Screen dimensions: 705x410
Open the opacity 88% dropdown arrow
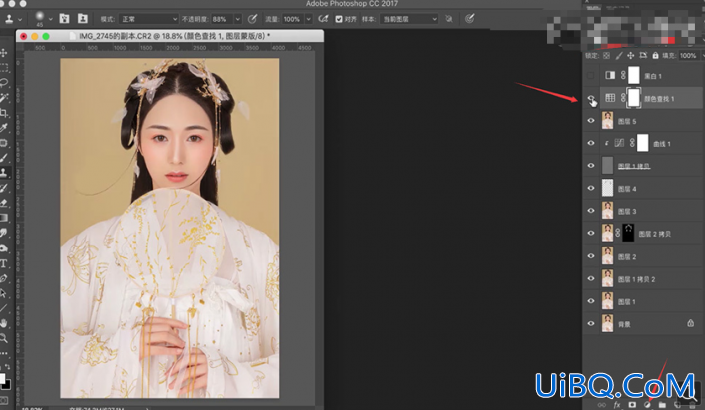tap(238, 19)
